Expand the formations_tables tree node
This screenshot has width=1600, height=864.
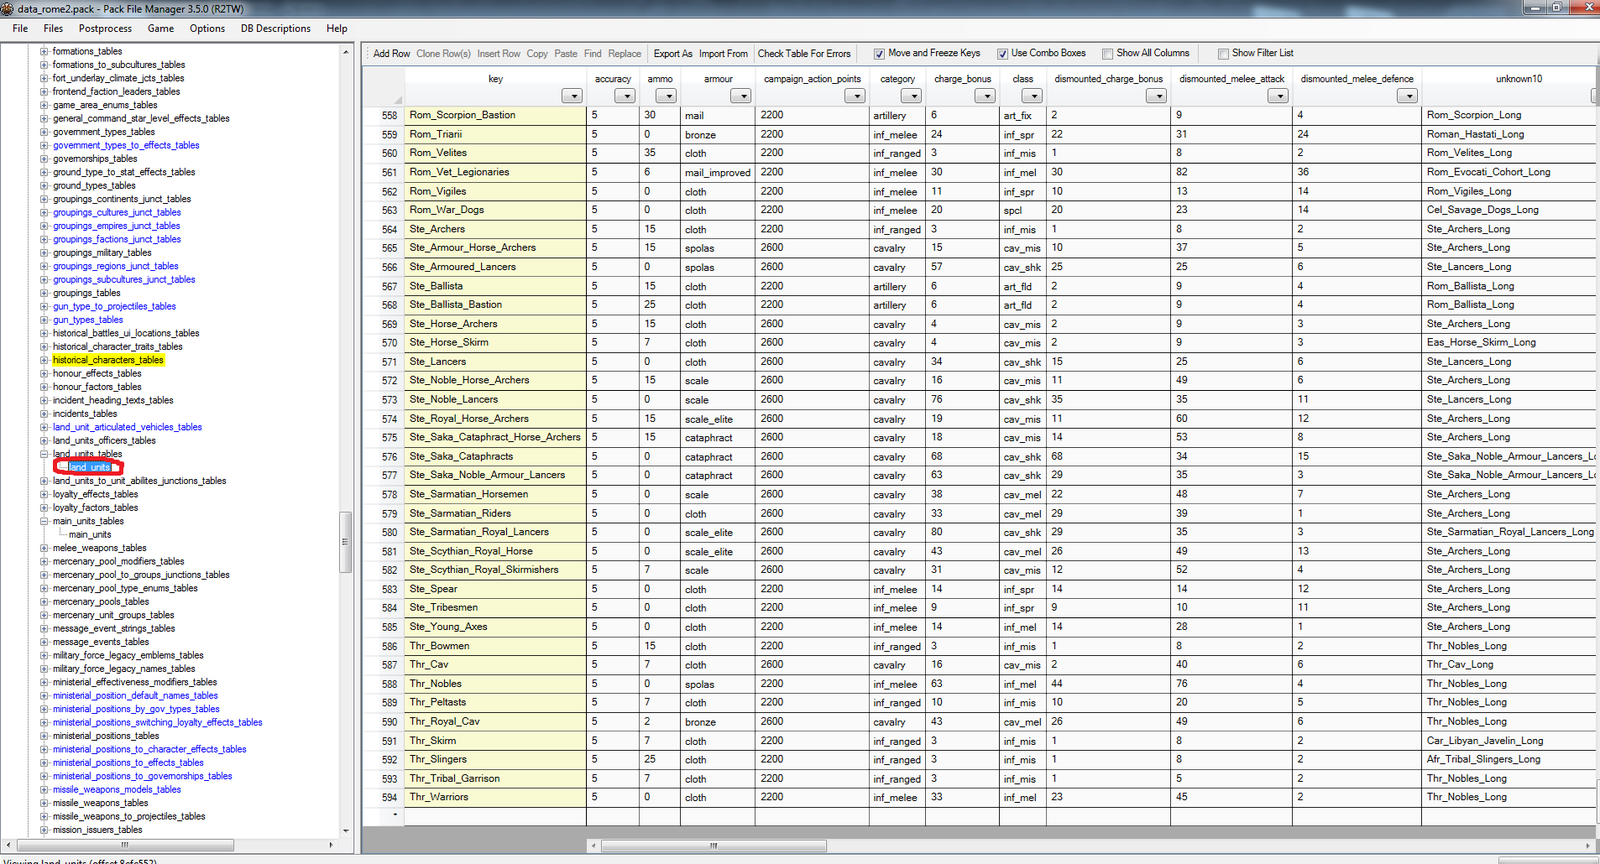(44, 51)
